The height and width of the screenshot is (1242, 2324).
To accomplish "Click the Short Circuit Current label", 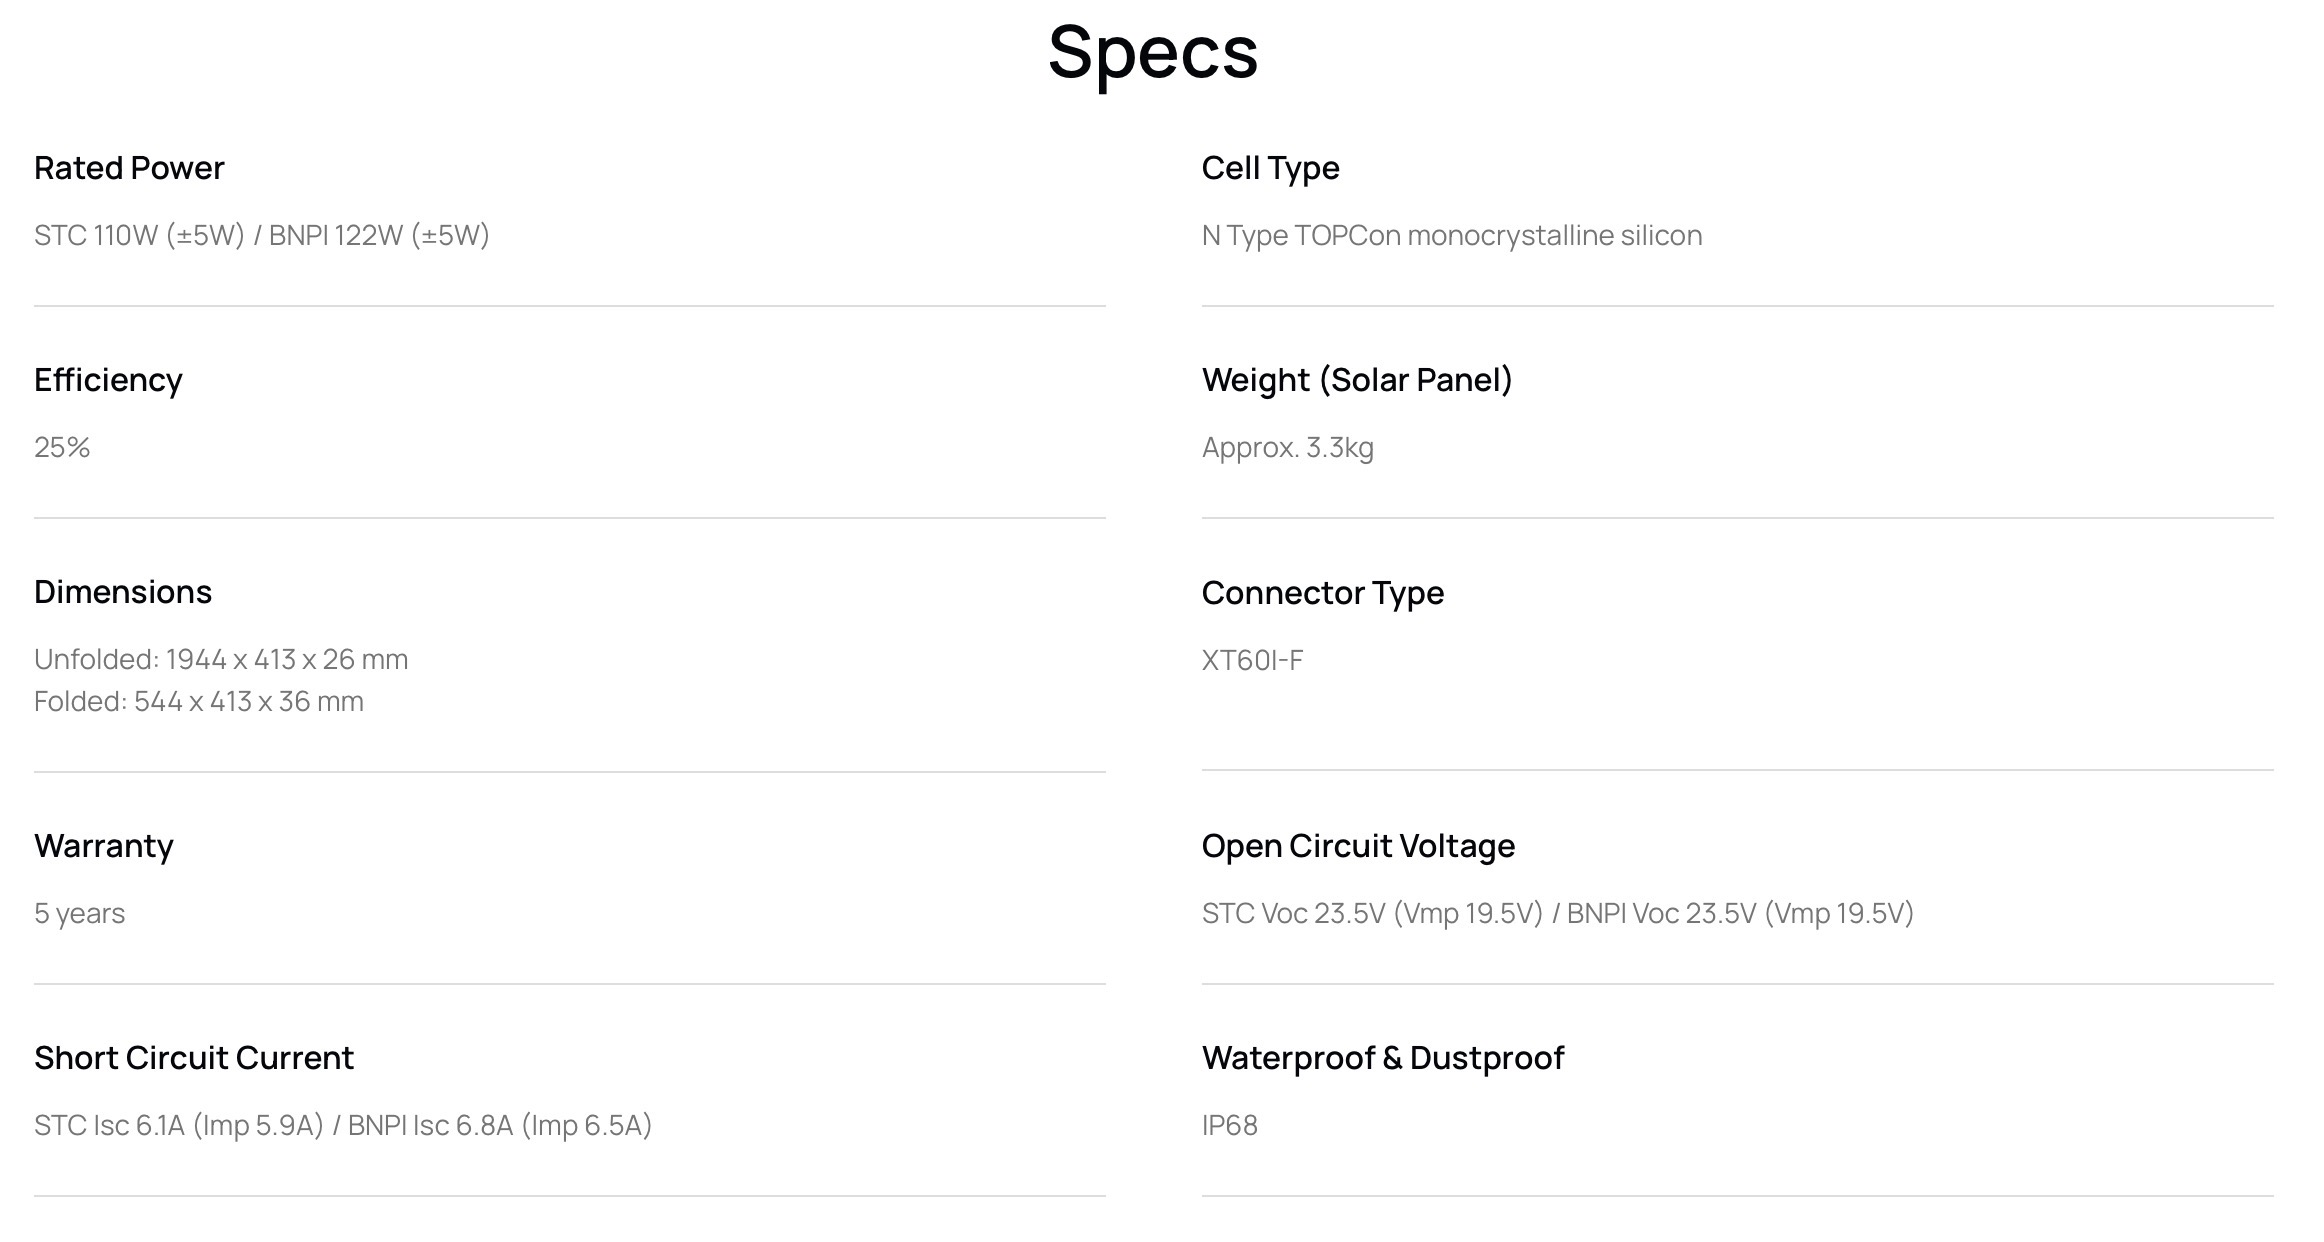I will tap(194, 1058).
